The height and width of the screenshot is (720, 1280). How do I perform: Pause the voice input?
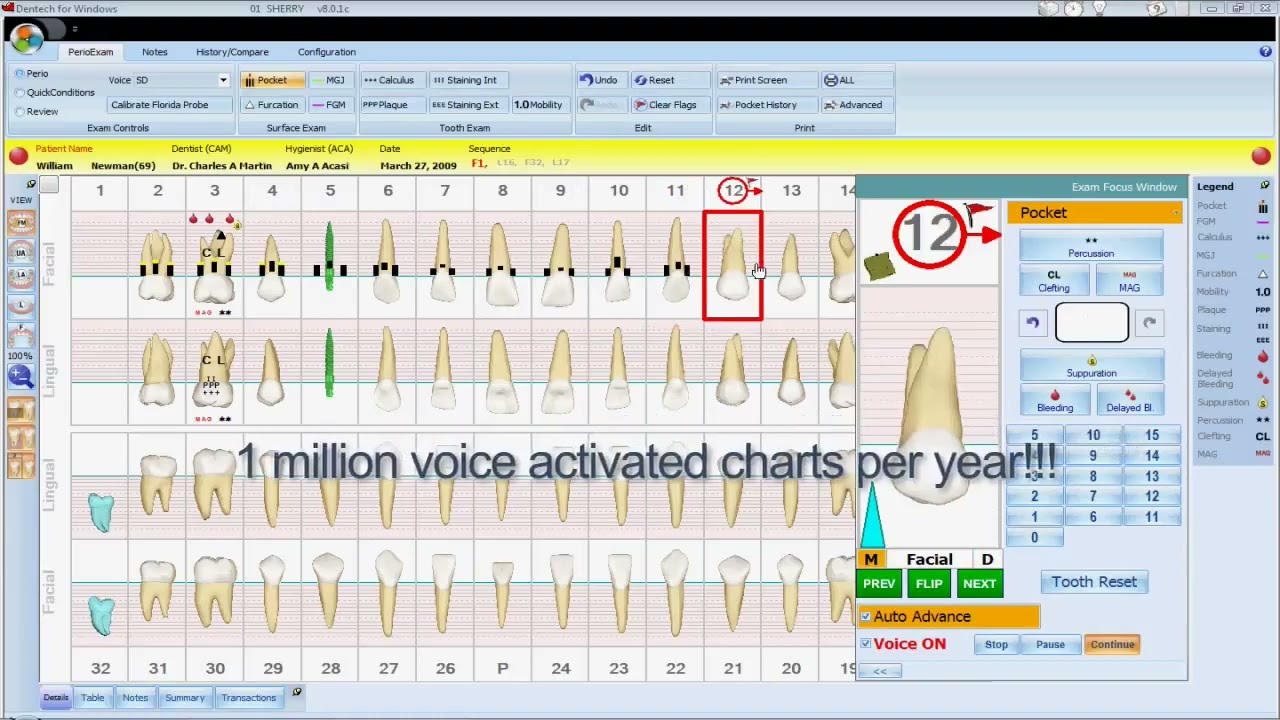(1050, 645)
